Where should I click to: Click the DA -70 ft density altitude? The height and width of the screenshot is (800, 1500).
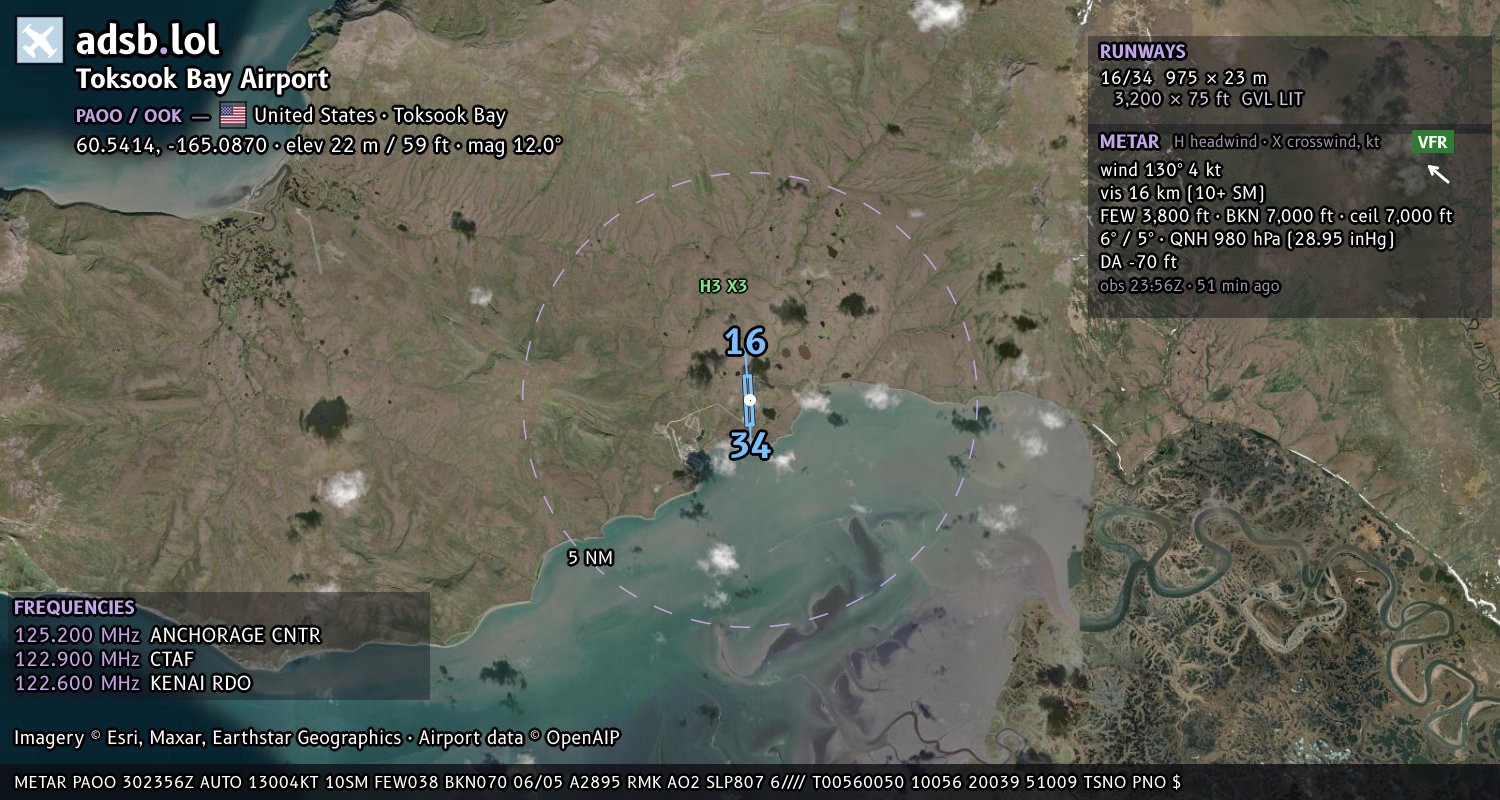pyautogui.click(x=1138, y=262)
